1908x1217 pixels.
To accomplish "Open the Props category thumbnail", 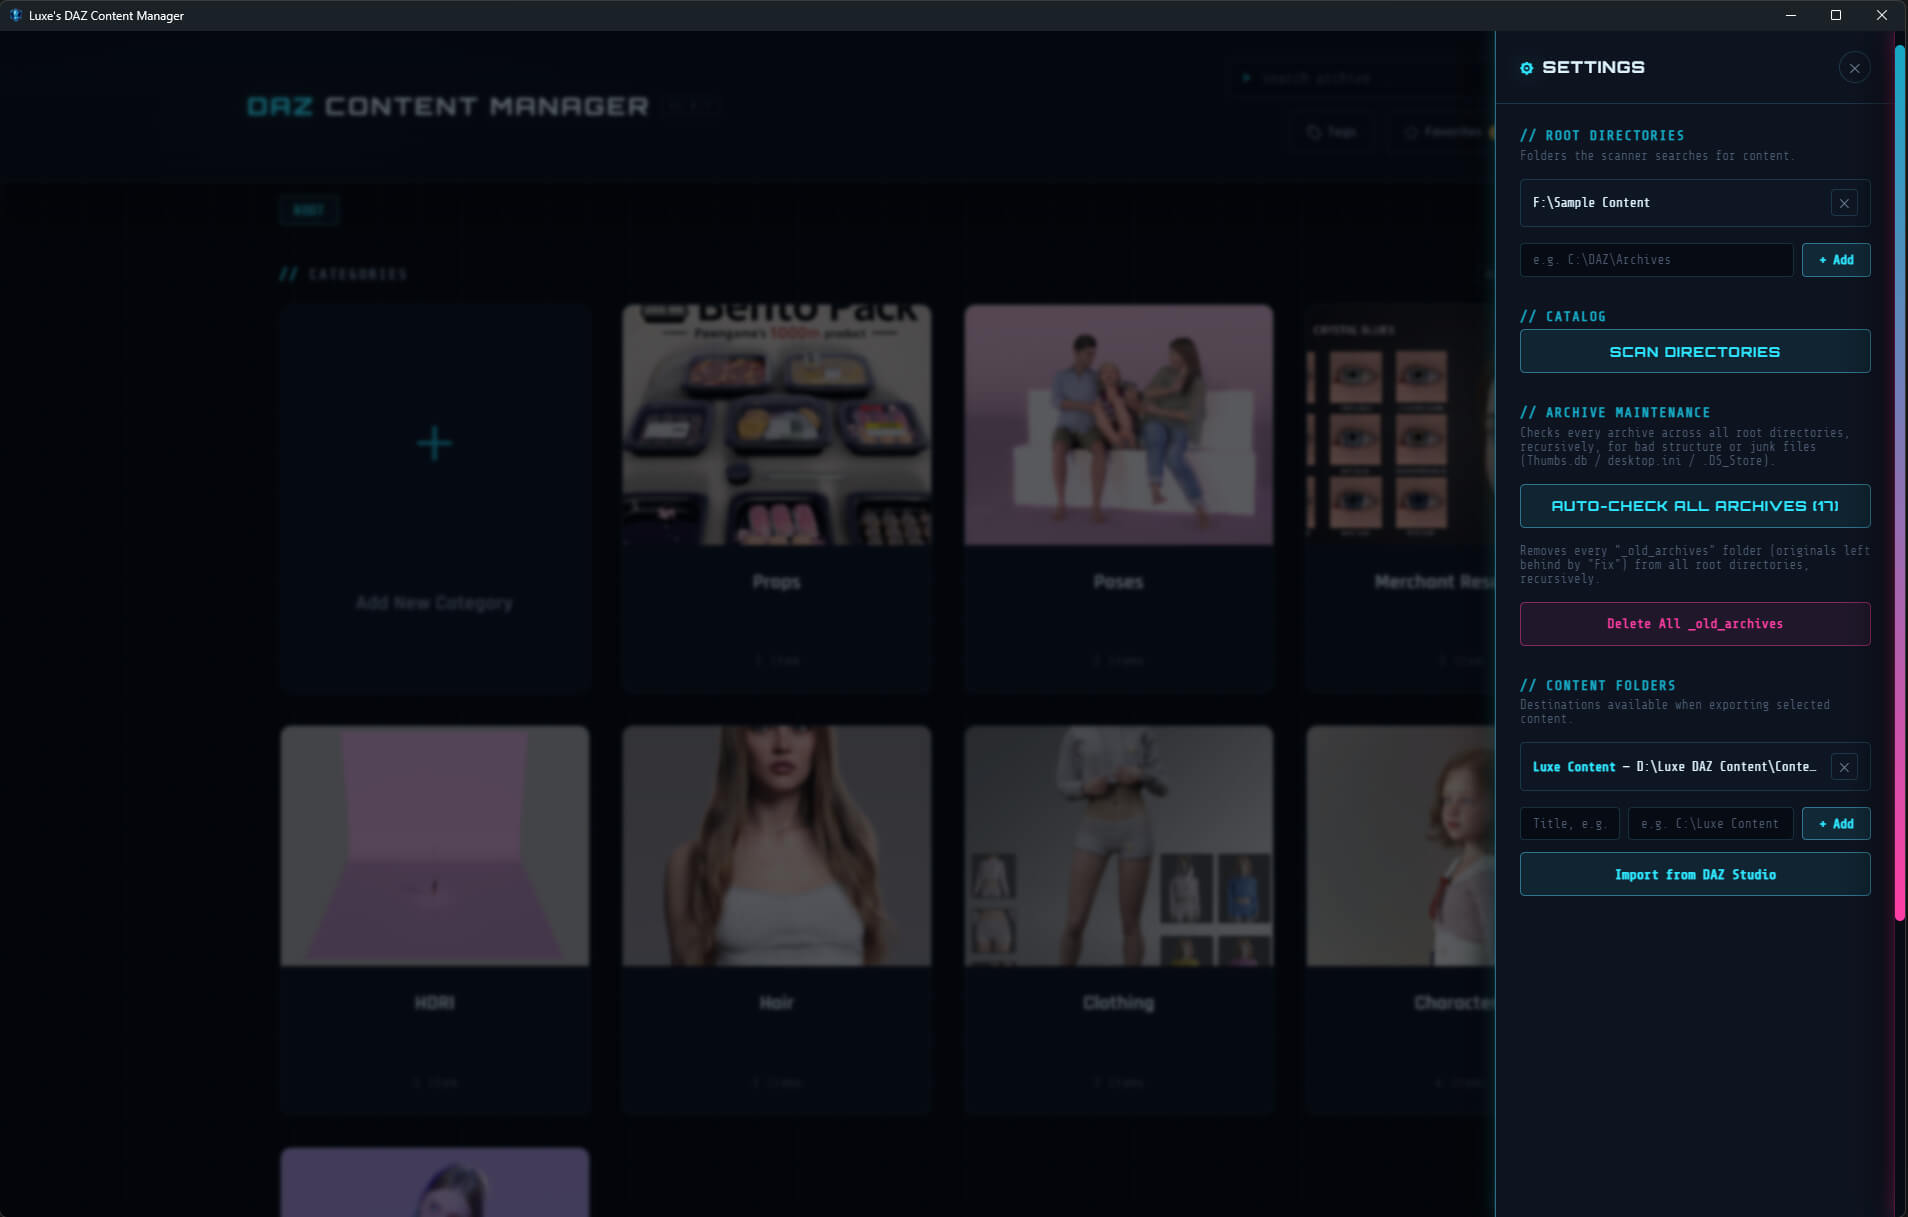I will [x=777, y=425].
